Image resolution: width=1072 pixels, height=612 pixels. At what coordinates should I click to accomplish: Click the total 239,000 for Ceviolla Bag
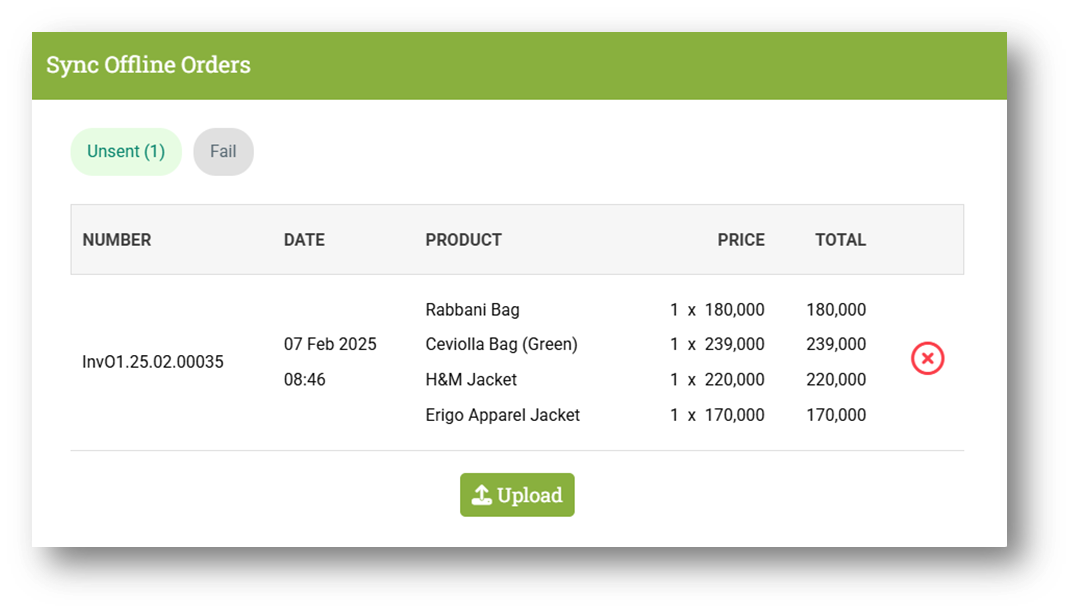point(836,344)
